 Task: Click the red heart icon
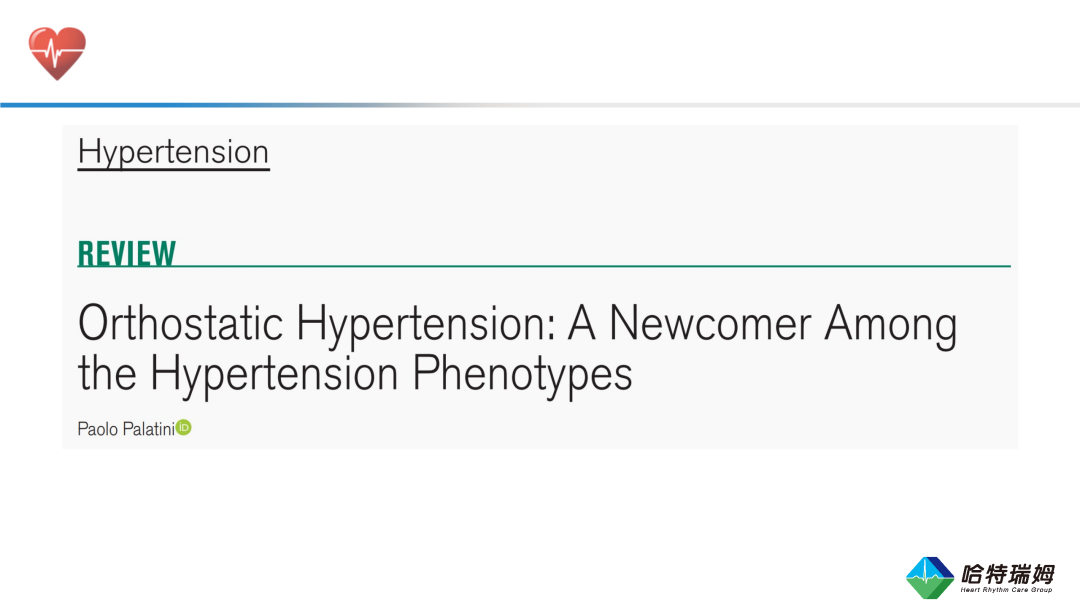point(57,53)
